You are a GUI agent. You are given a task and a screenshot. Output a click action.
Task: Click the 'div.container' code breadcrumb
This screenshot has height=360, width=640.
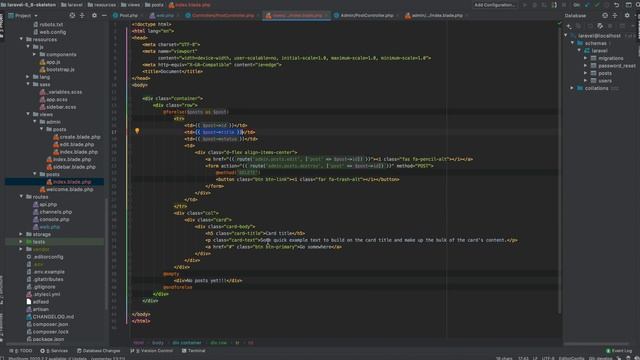[187, 343]
